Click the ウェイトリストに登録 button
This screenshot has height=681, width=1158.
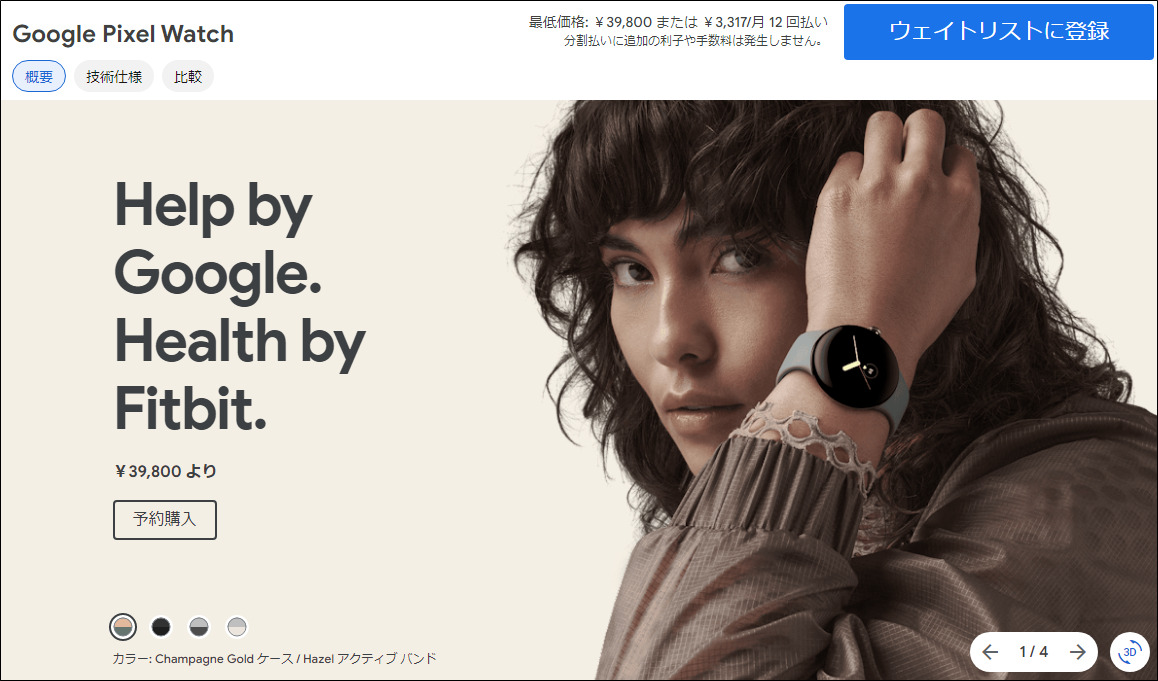pyautogui.click(x=998, y=31)
